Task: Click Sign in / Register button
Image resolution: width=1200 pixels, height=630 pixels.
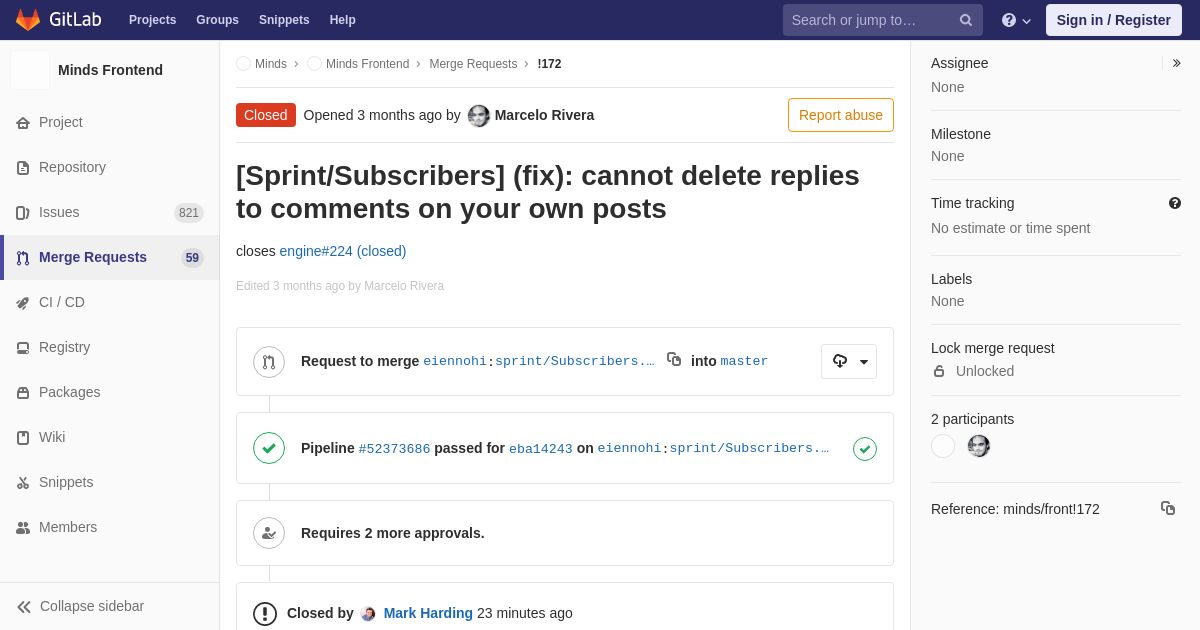Action: coord(1114,20)
